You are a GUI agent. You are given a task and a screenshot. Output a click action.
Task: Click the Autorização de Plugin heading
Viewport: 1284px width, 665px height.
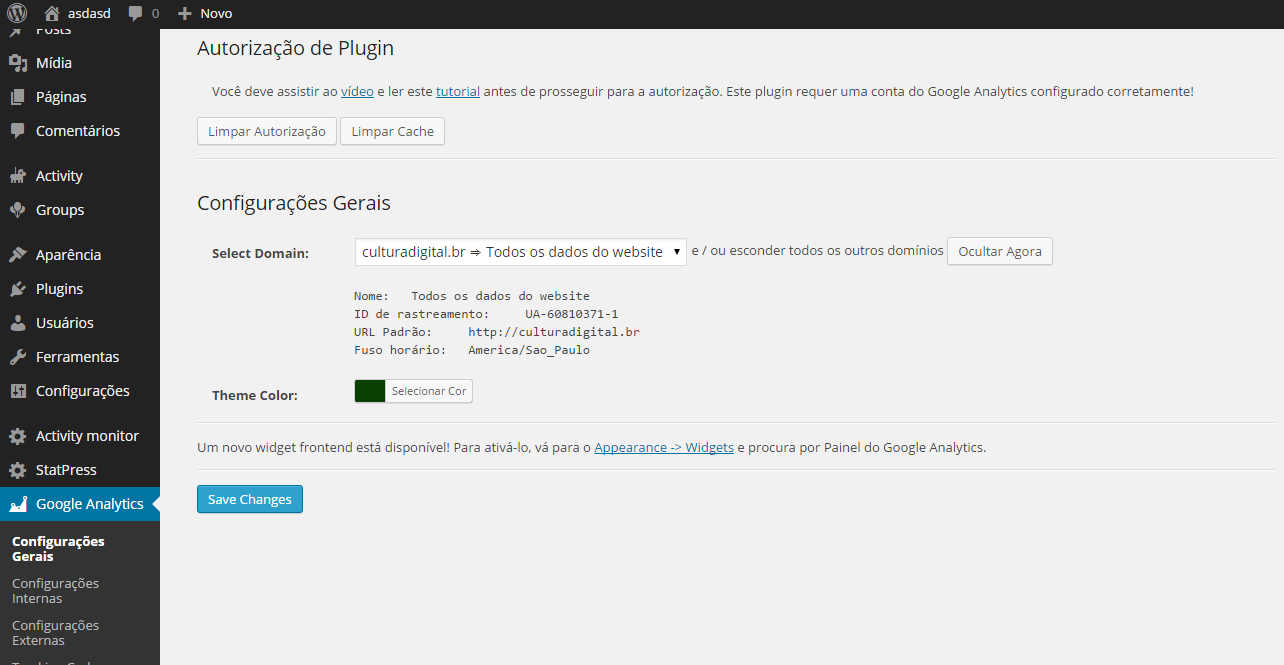[x=296, y=48]
